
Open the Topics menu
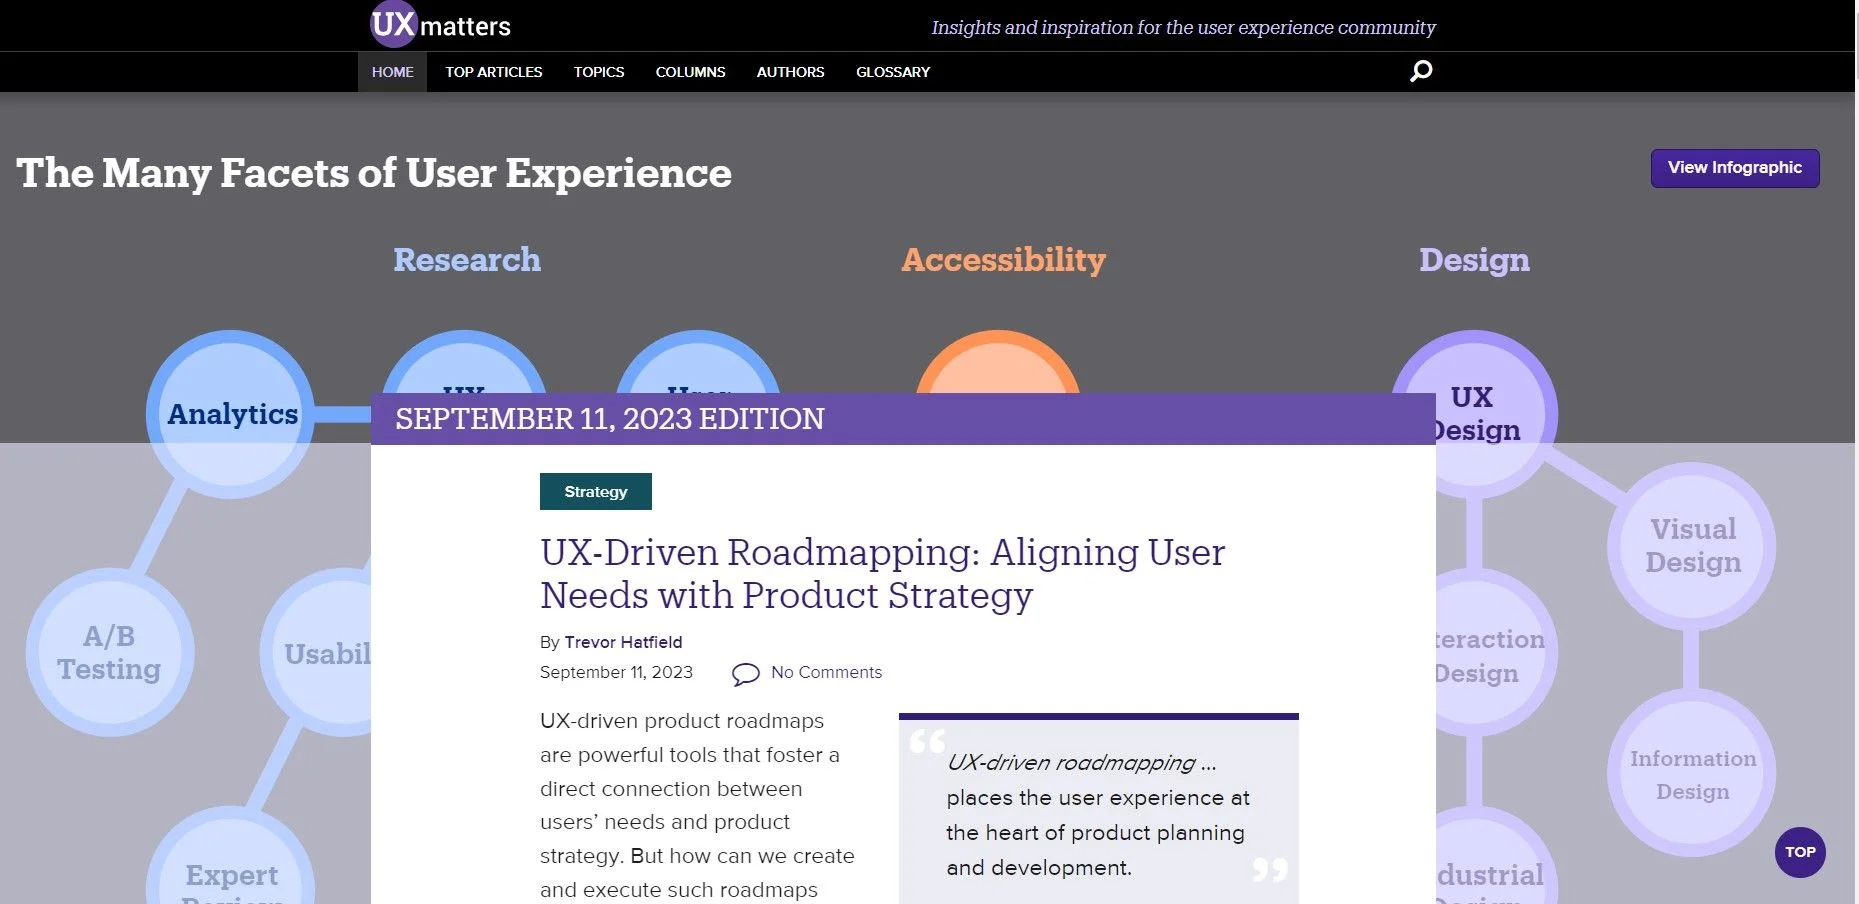[x=599, y=72]
